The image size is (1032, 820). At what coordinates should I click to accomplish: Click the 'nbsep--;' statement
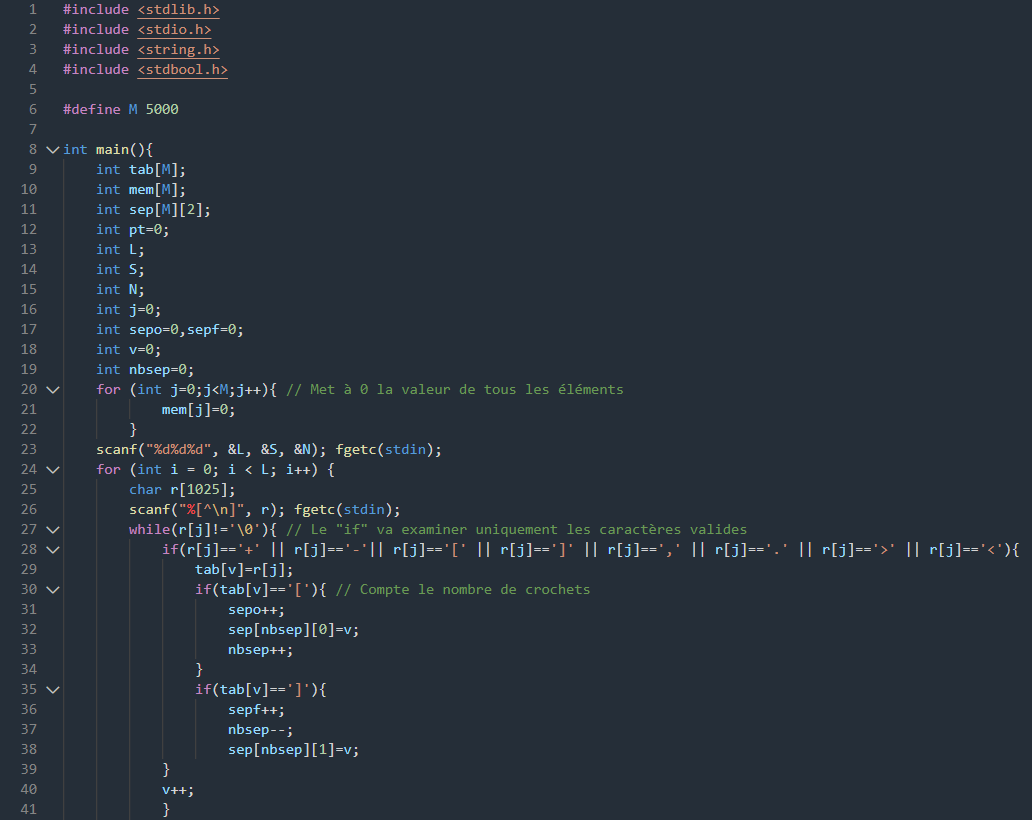pos(261,729)
